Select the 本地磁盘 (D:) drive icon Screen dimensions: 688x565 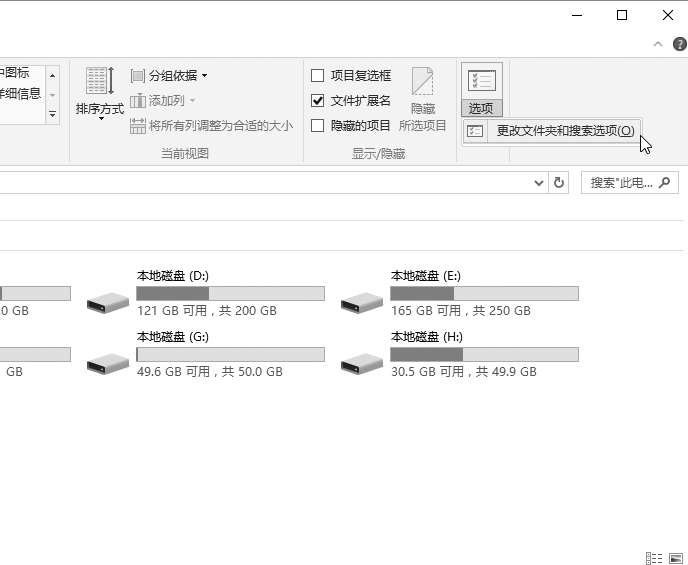[x=108, y=303]
